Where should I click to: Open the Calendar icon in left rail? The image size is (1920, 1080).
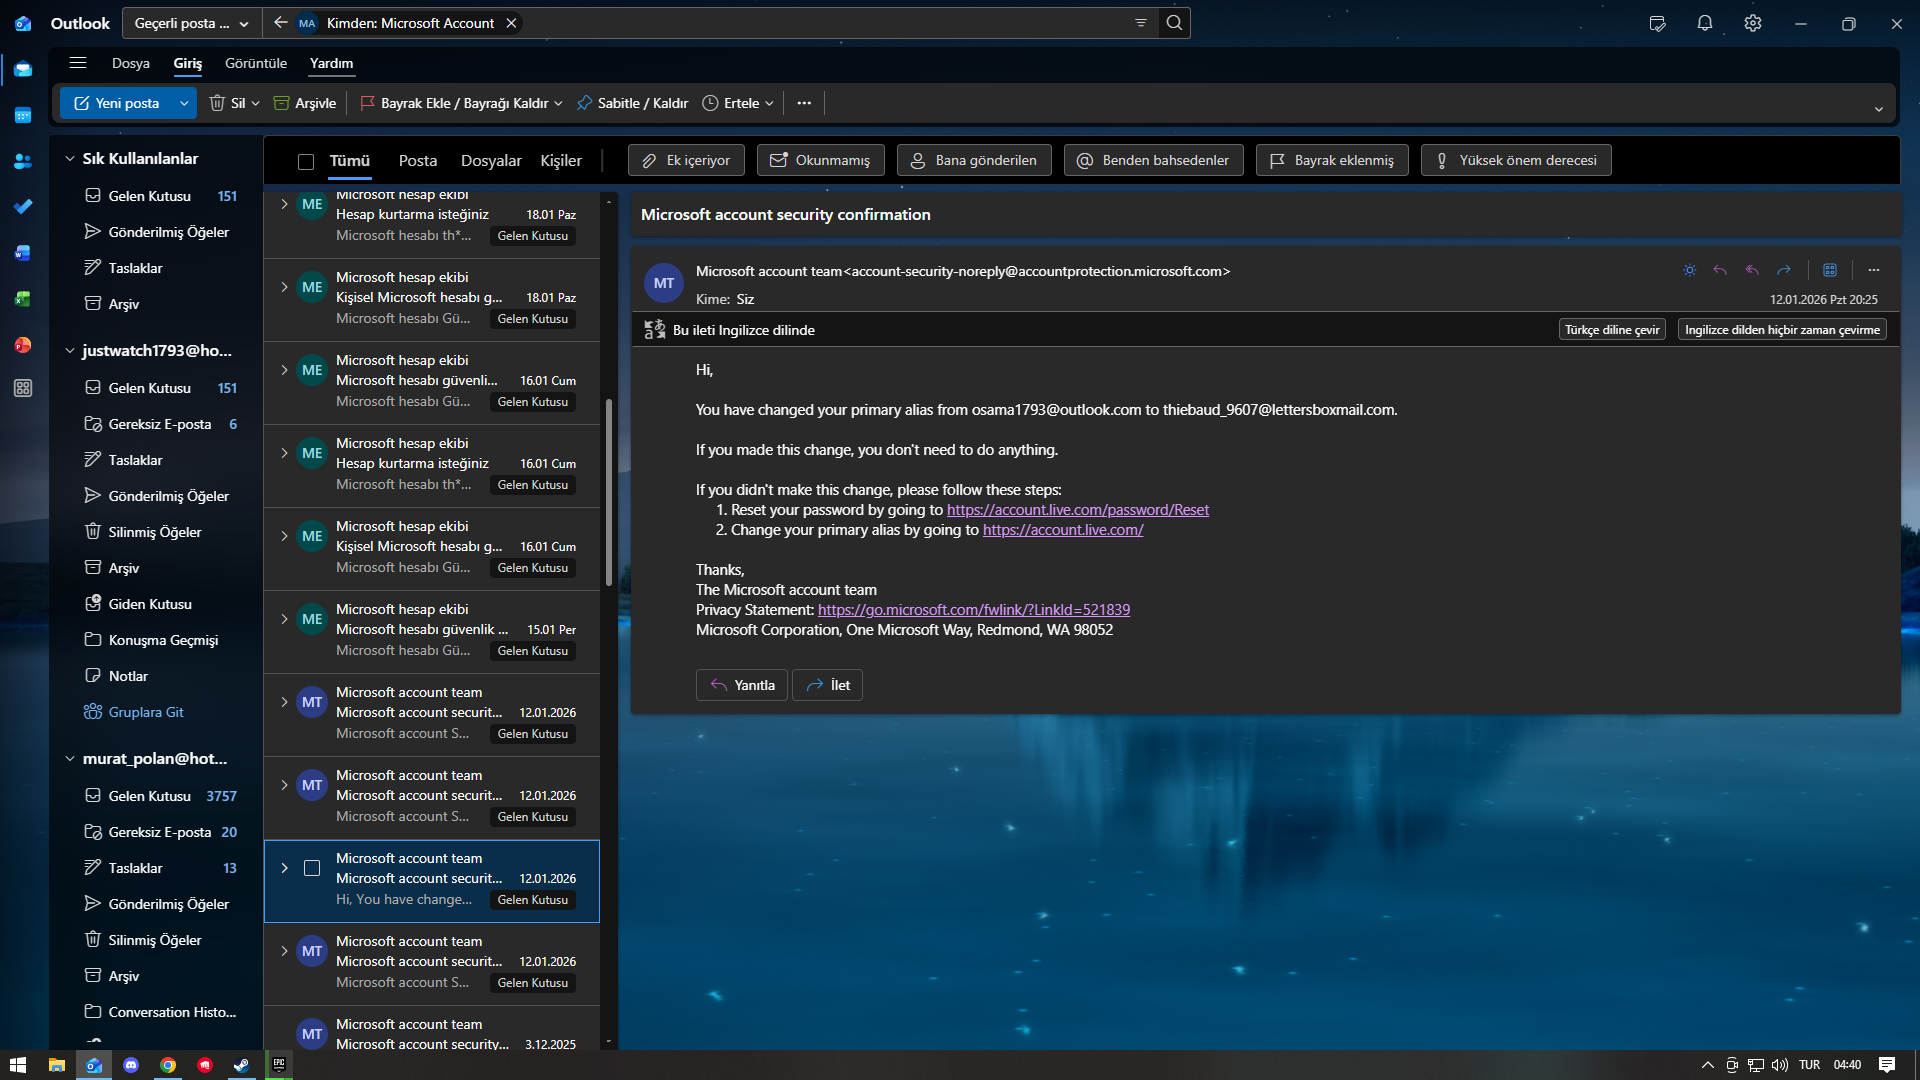(23, 116)
